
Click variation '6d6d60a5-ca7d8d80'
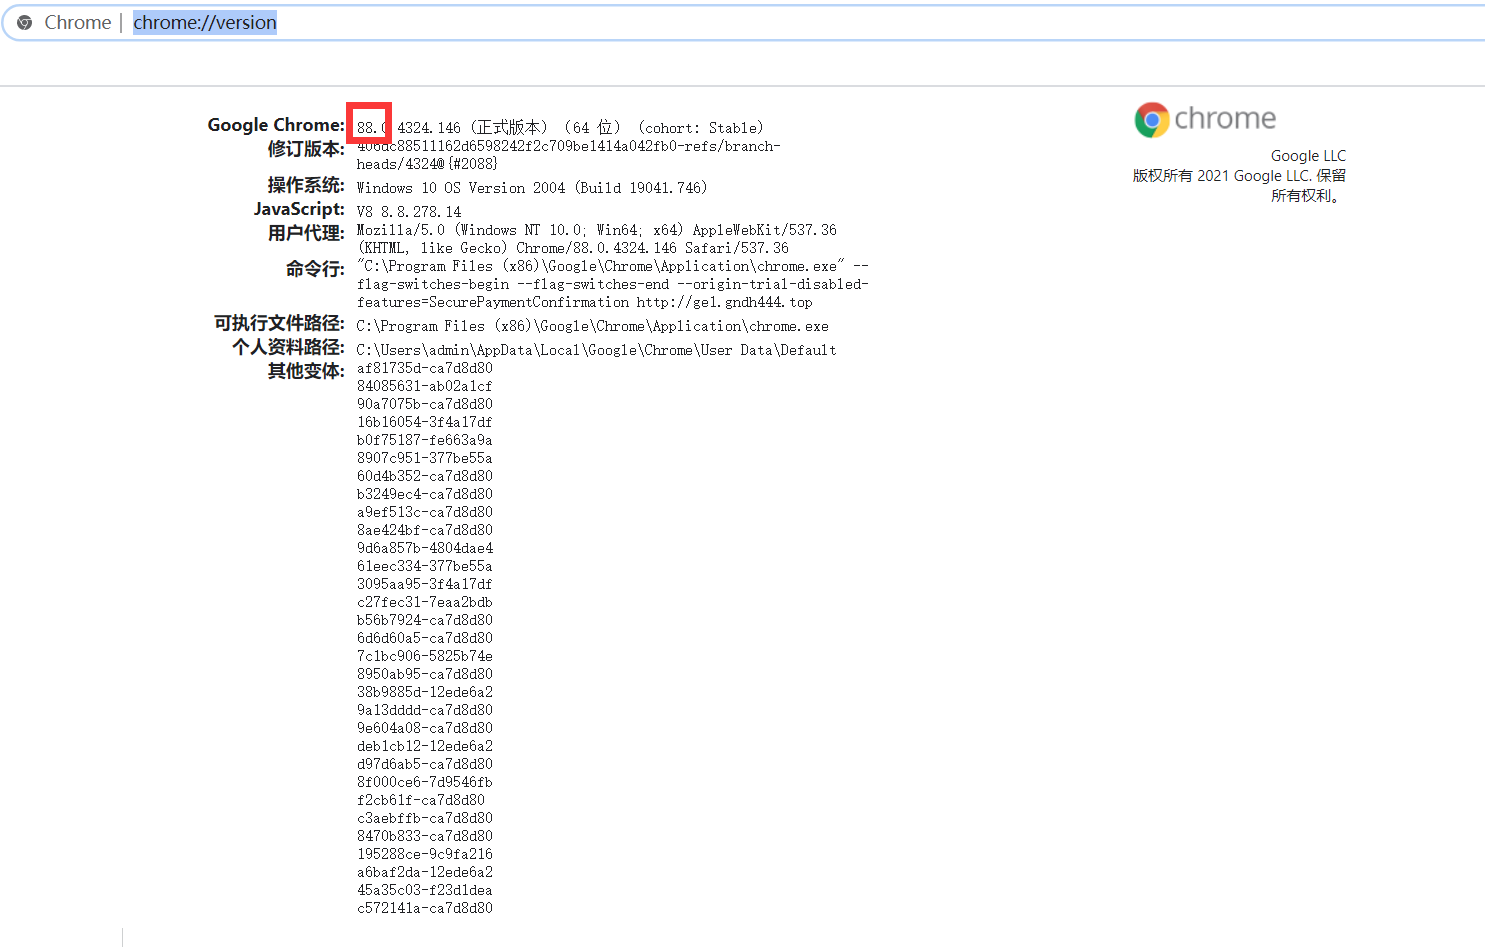(425, 638)
